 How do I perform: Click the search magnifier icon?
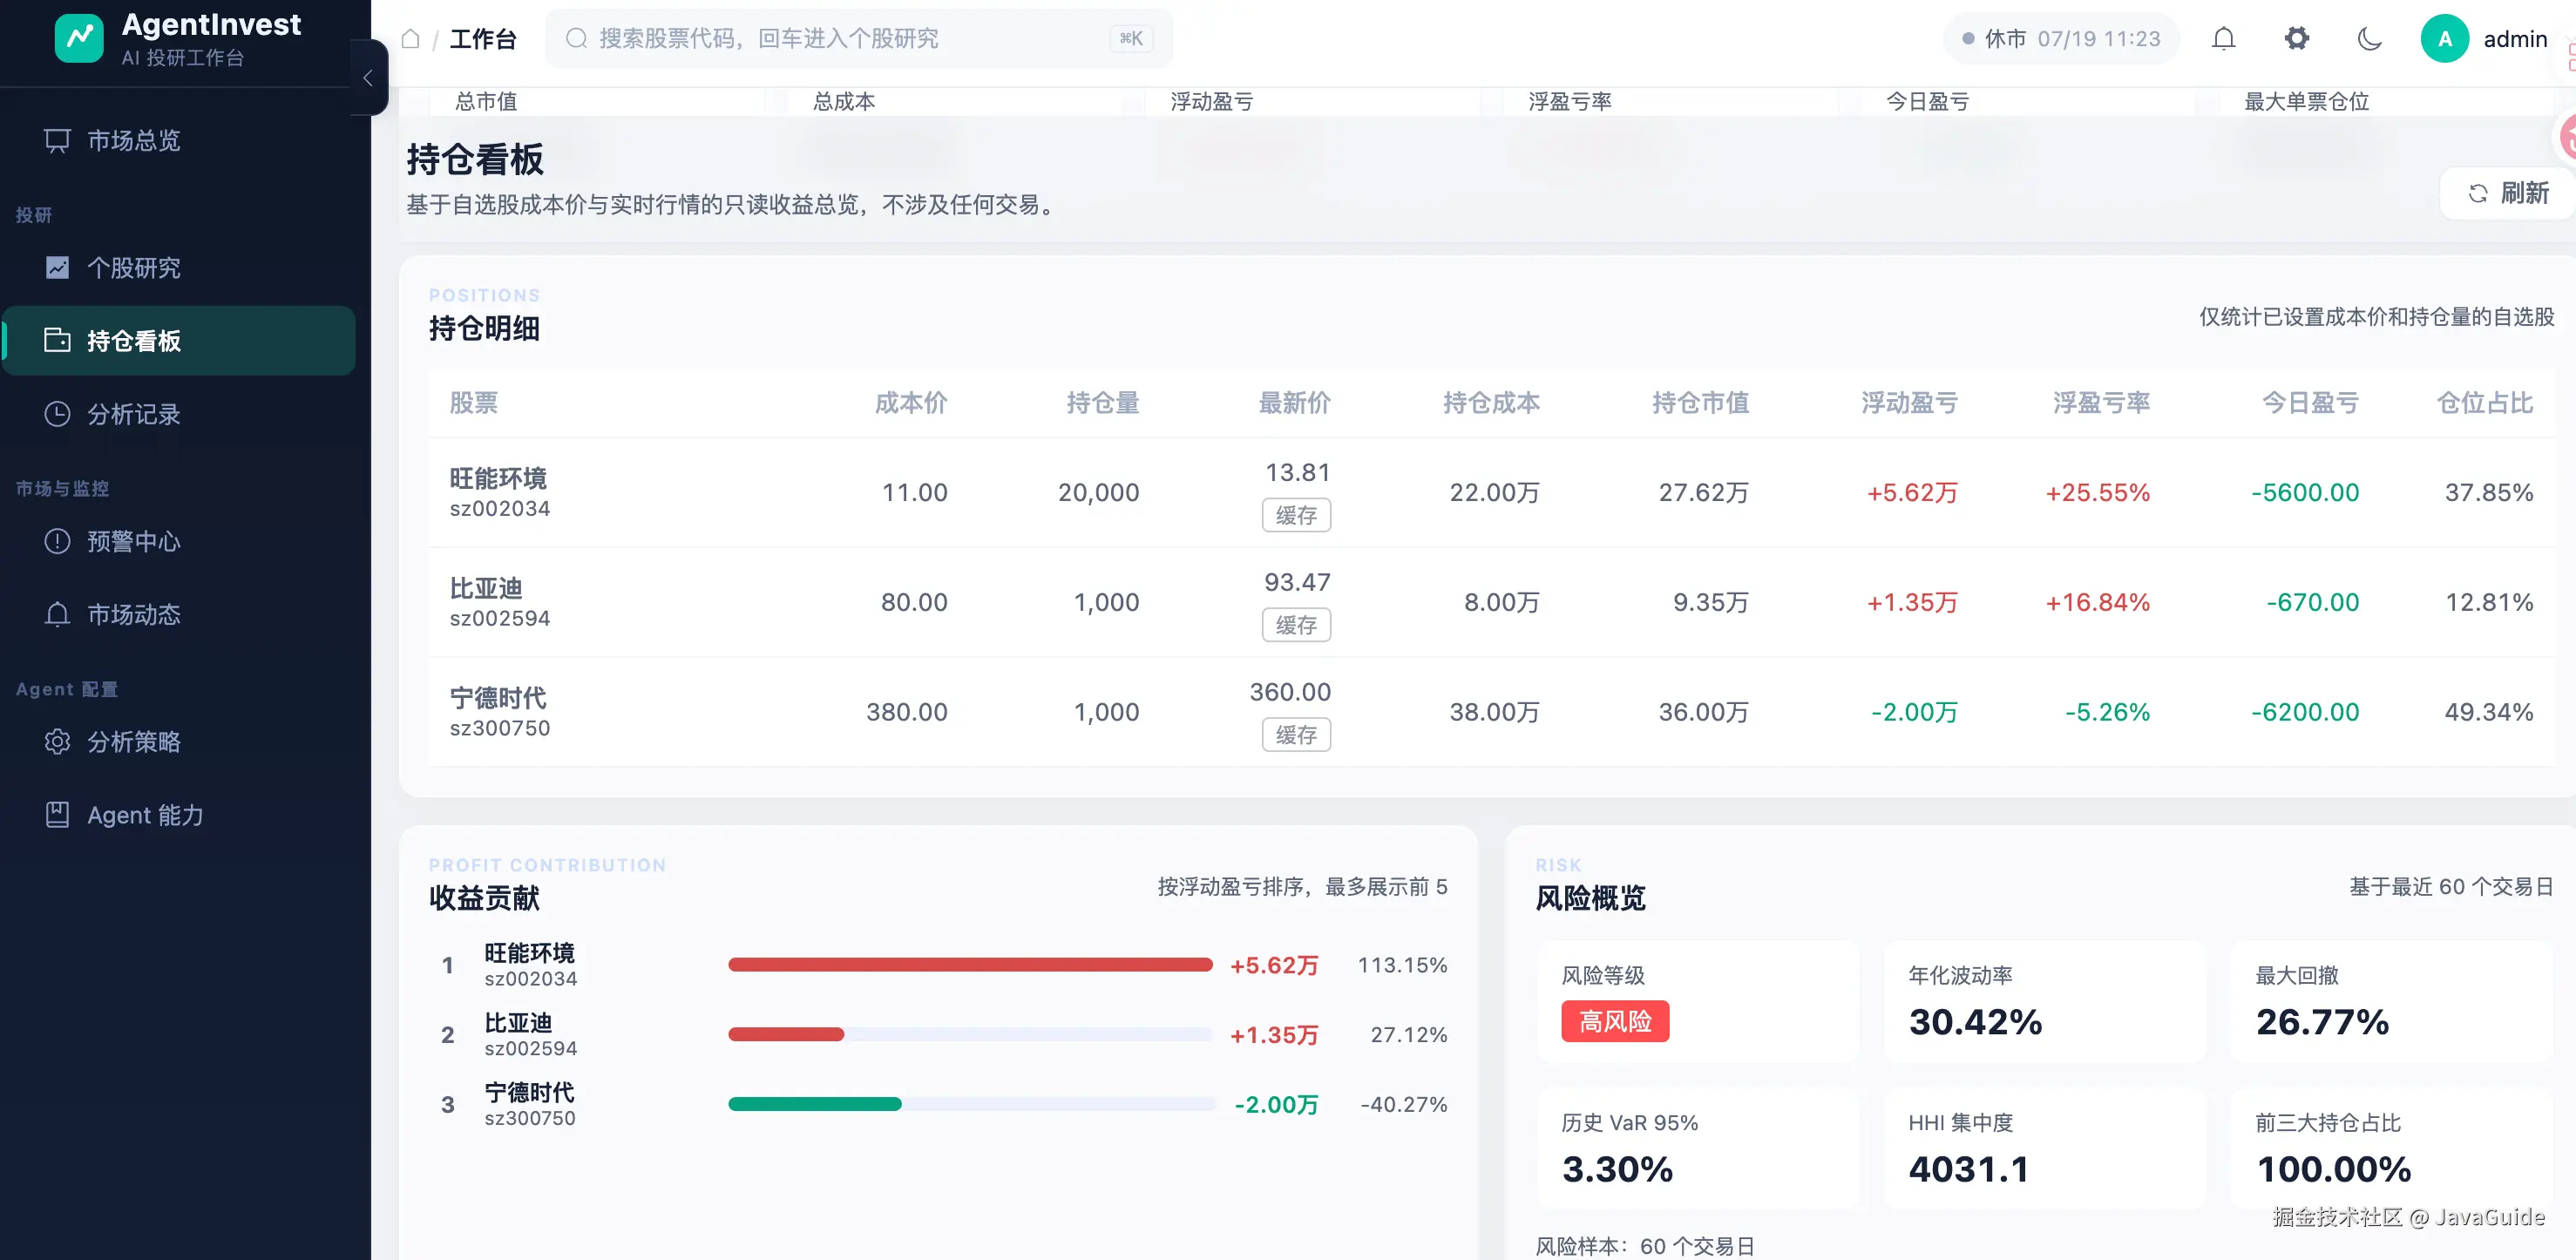point(576,39)
